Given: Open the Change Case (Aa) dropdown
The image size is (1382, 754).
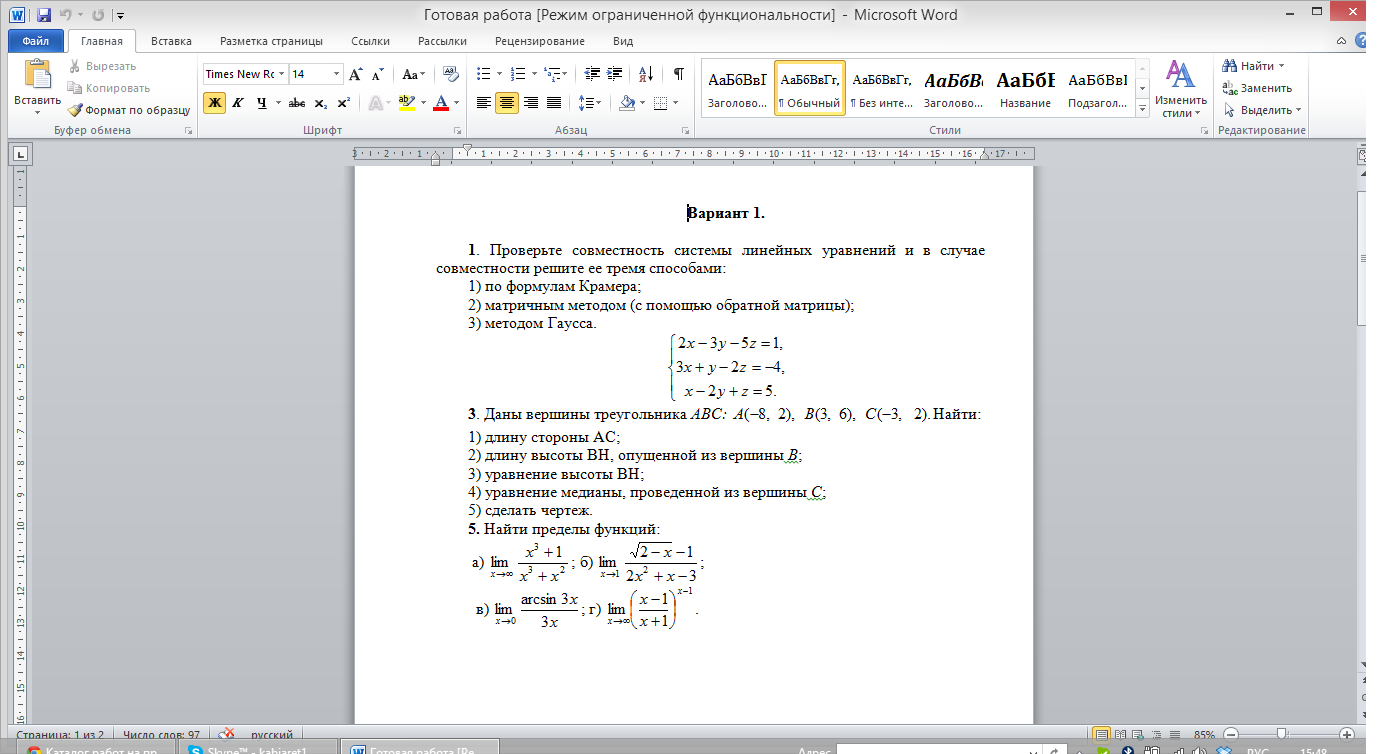Looking at the screenshot, I should click(413, 74).
